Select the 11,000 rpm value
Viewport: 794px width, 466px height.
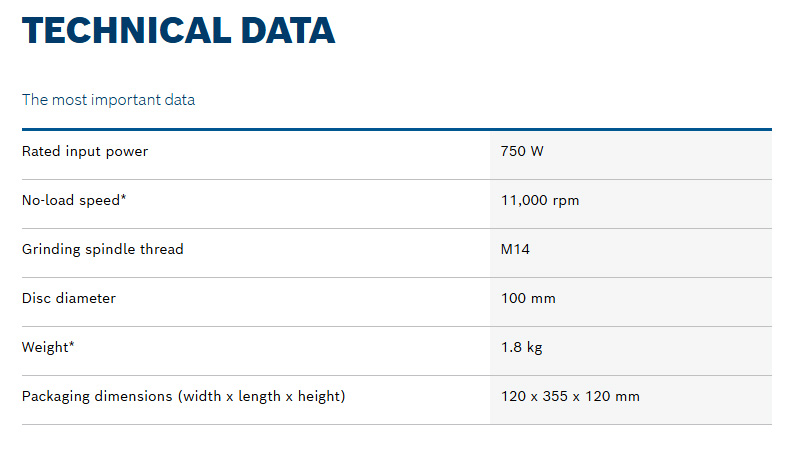[540, 201]
